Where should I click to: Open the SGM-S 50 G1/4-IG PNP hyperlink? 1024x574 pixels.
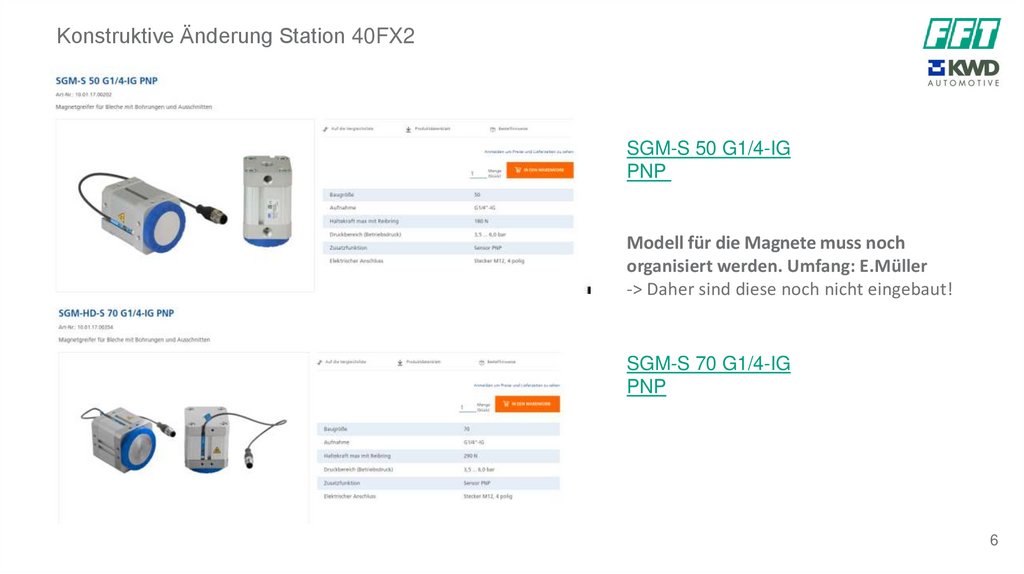tap(708, 149)
